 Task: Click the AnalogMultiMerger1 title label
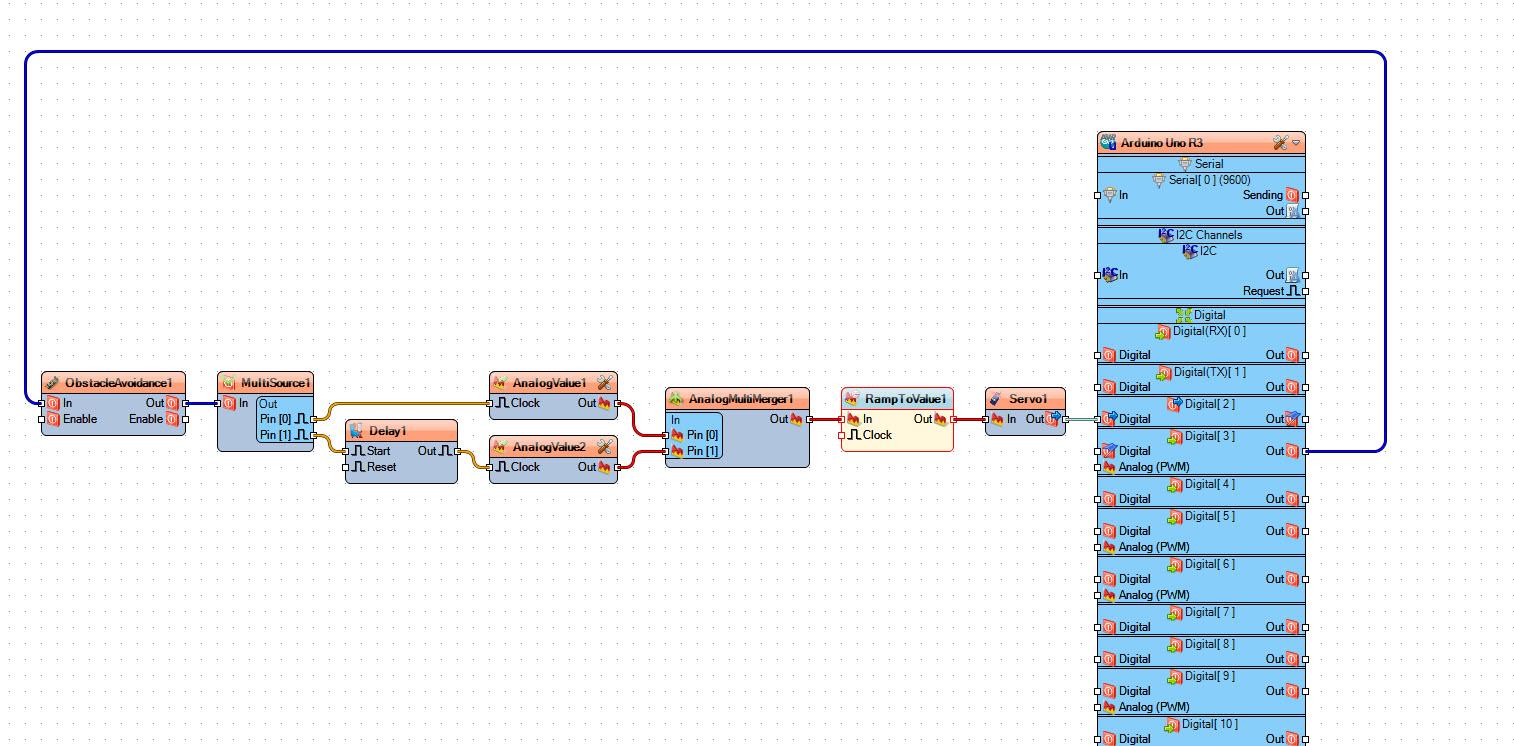[x=741, y=399]
